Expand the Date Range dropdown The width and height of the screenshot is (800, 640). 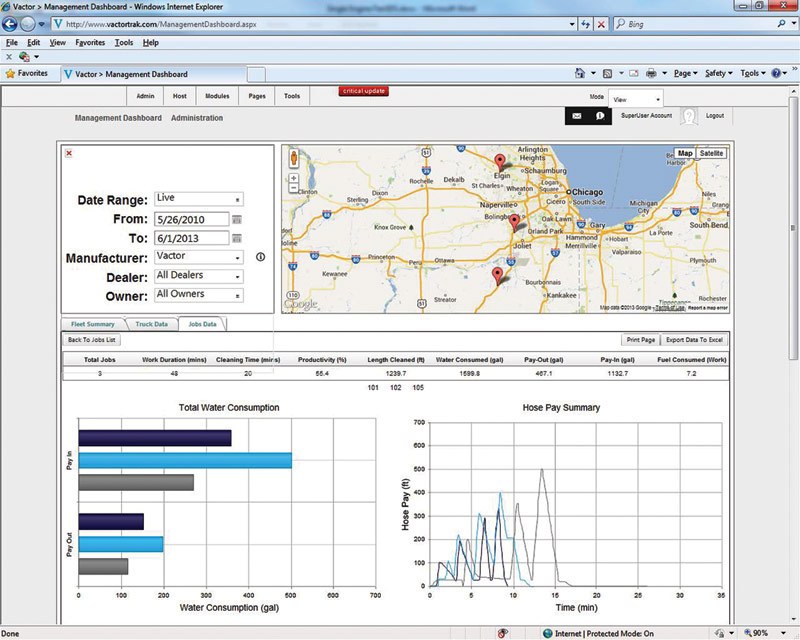(x=199, y=199)
